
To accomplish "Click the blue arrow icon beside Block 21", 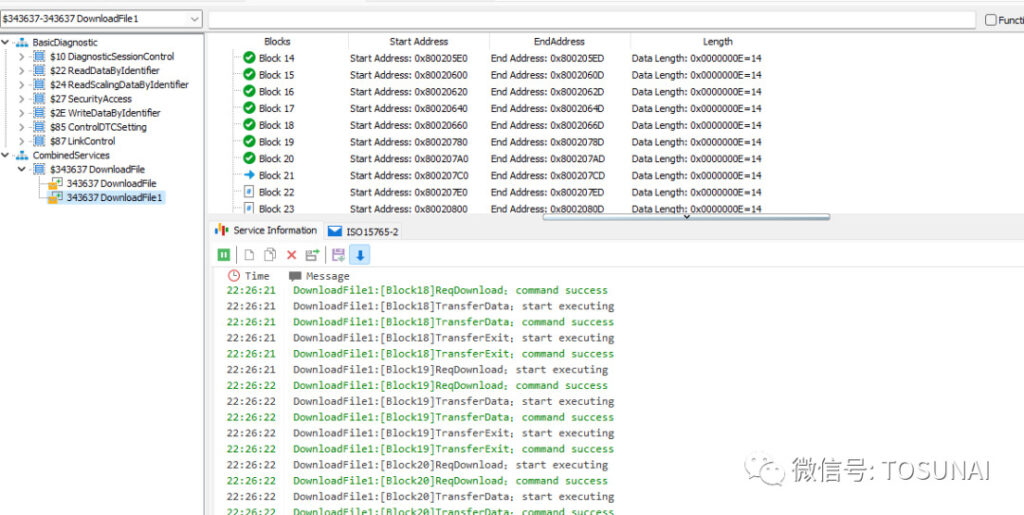I will [x=249, y=175].
